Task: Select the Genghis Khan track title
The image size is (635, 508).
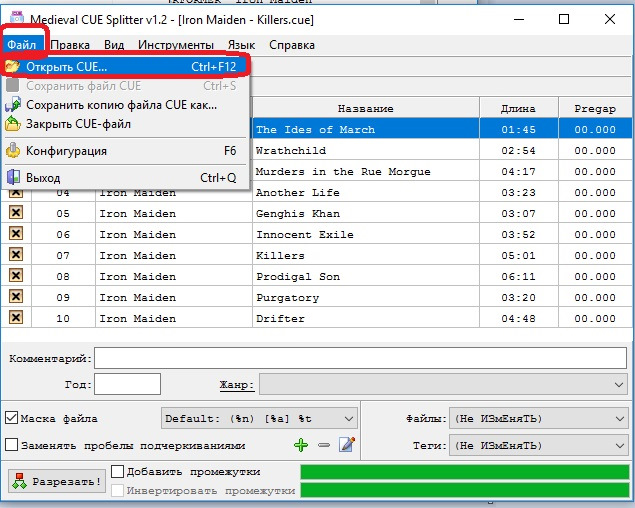Action: pos(298,214)
